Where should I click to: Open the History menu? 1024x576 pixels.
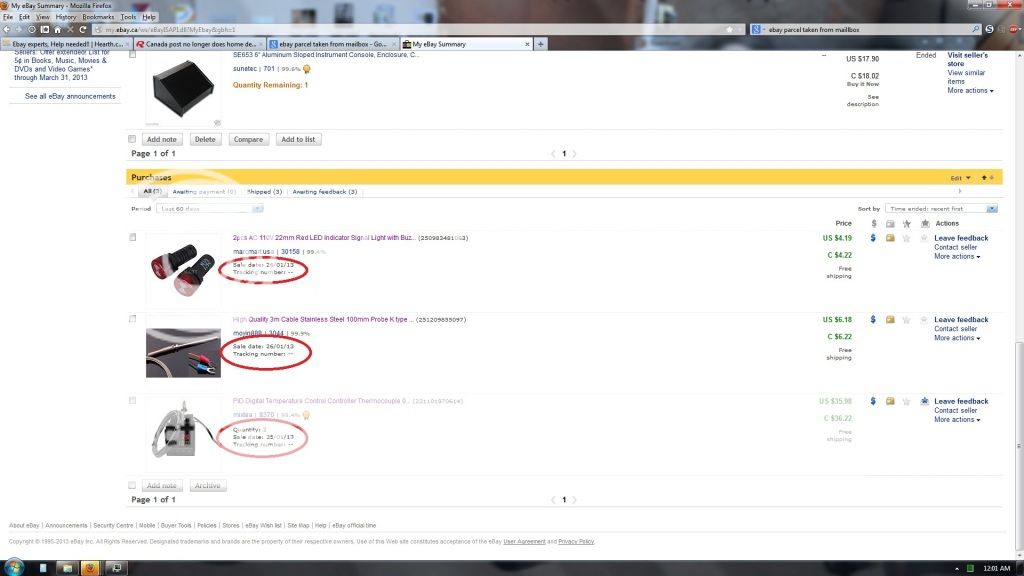(x=65, y=17)
